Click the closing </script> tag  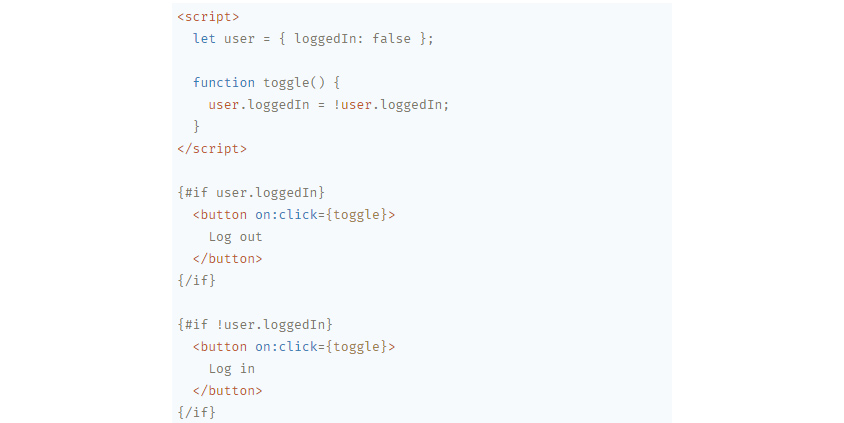coord(212,148)
